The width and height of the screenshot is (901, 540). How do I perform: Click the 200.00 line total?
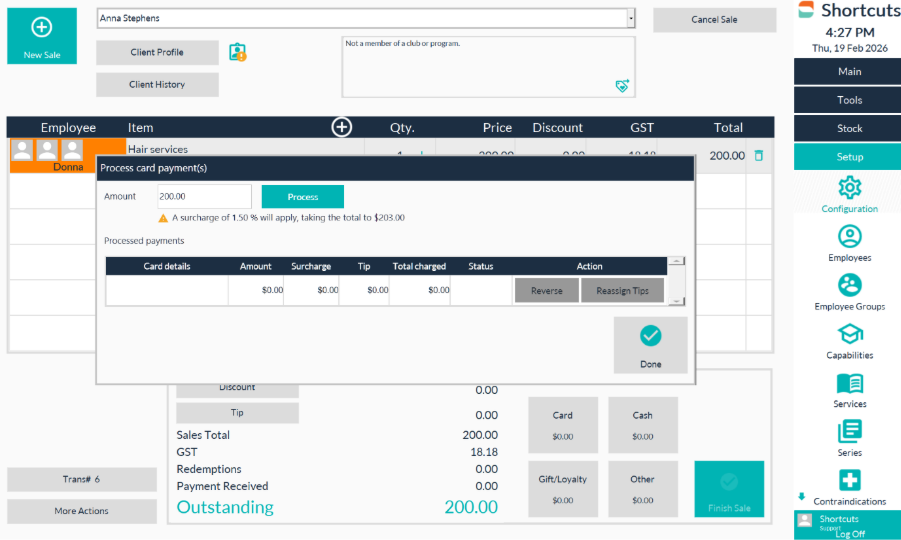727,156
